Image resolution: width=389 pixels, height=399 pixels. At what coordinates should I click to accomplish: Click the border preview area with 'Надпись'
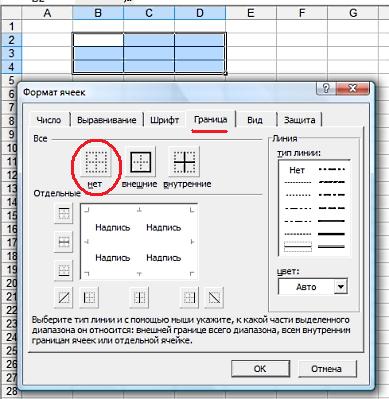click(139, 242)
